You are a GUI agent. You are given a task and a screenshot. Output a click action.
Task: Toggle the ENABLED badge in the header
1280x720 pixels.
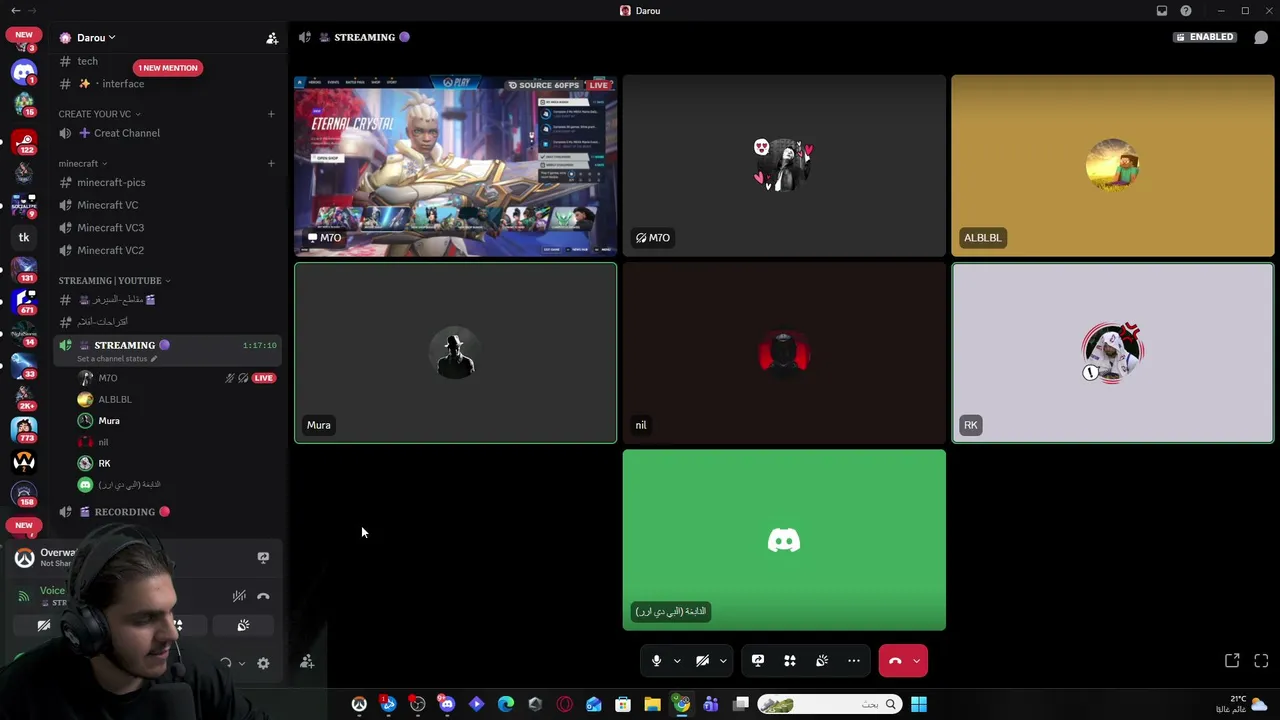point(1205,38)
